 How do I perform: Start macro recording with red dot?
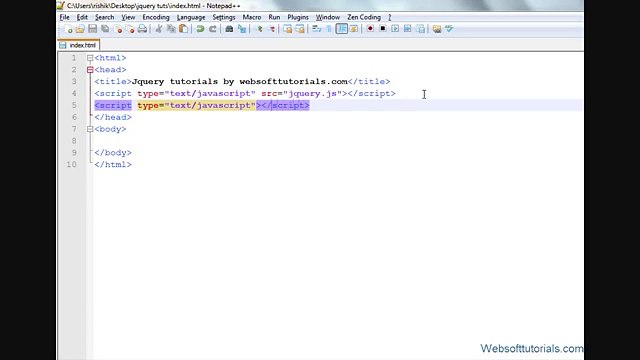point(370,29)
